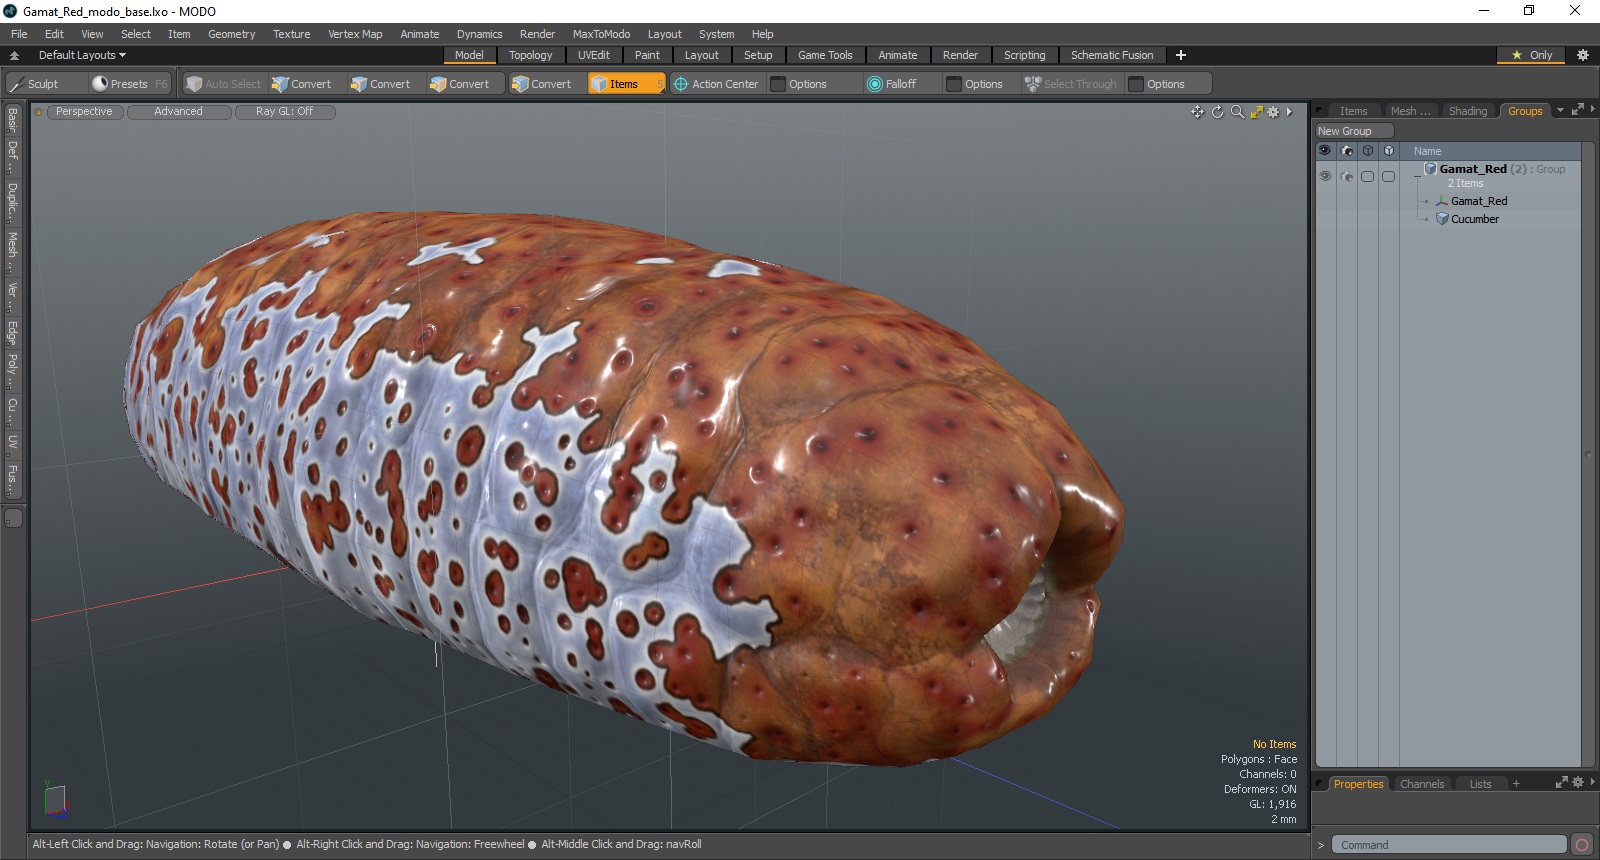
Task: Open the Ray GL: Off dropdown
Action: [284, 112]
